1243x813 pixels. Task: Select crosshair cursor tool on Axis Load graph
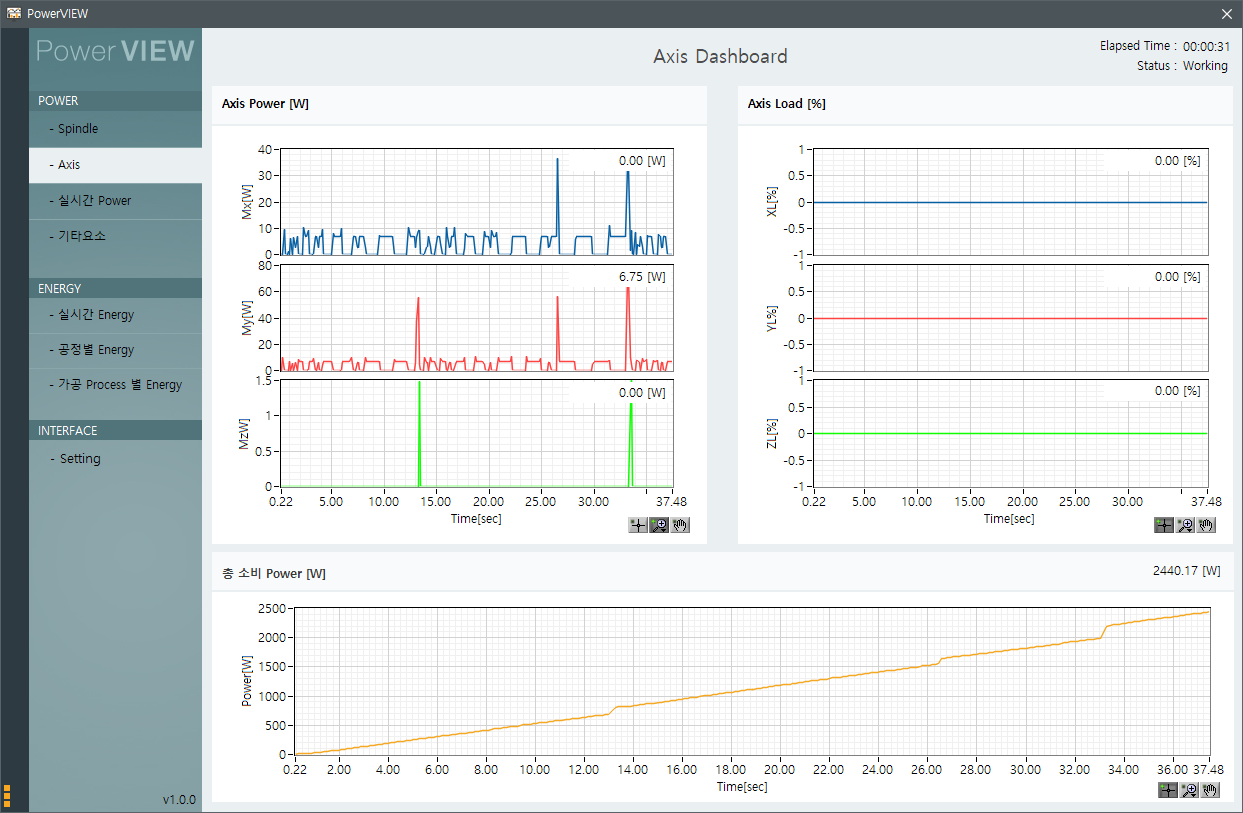(1163, 525)
